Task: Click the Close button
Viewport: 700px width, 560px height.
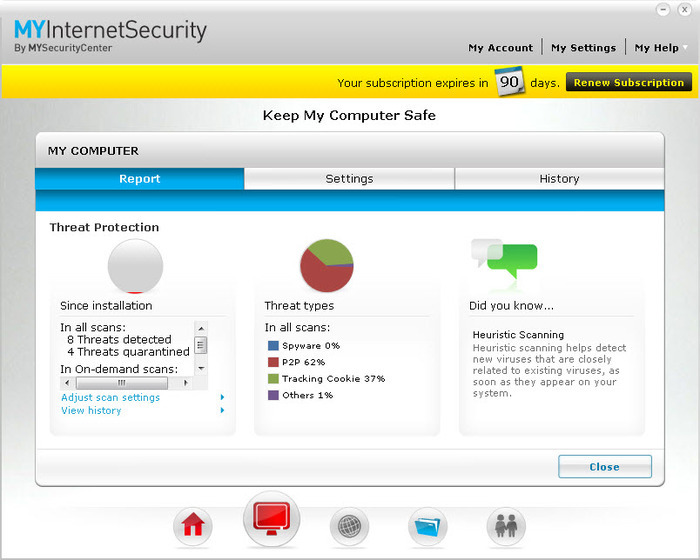Action: tap(605, 467)
